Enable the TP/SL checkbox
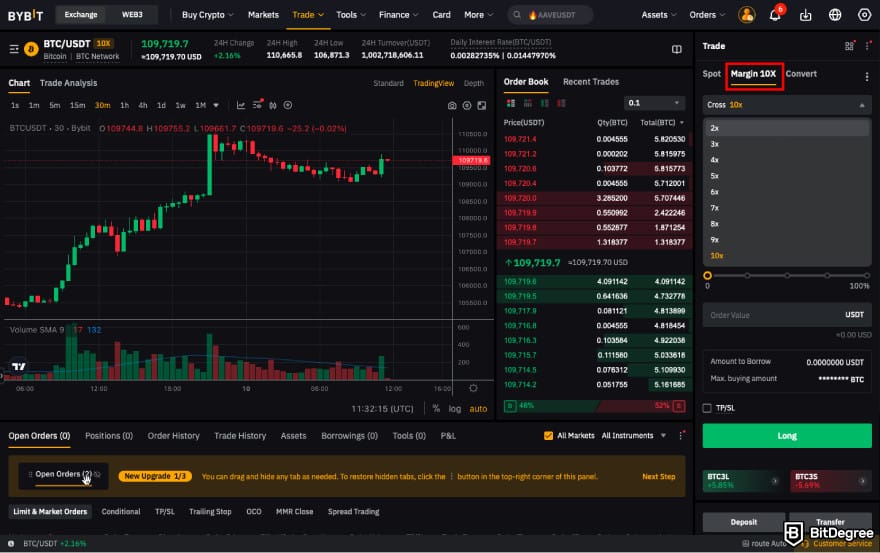 (708, 408)
